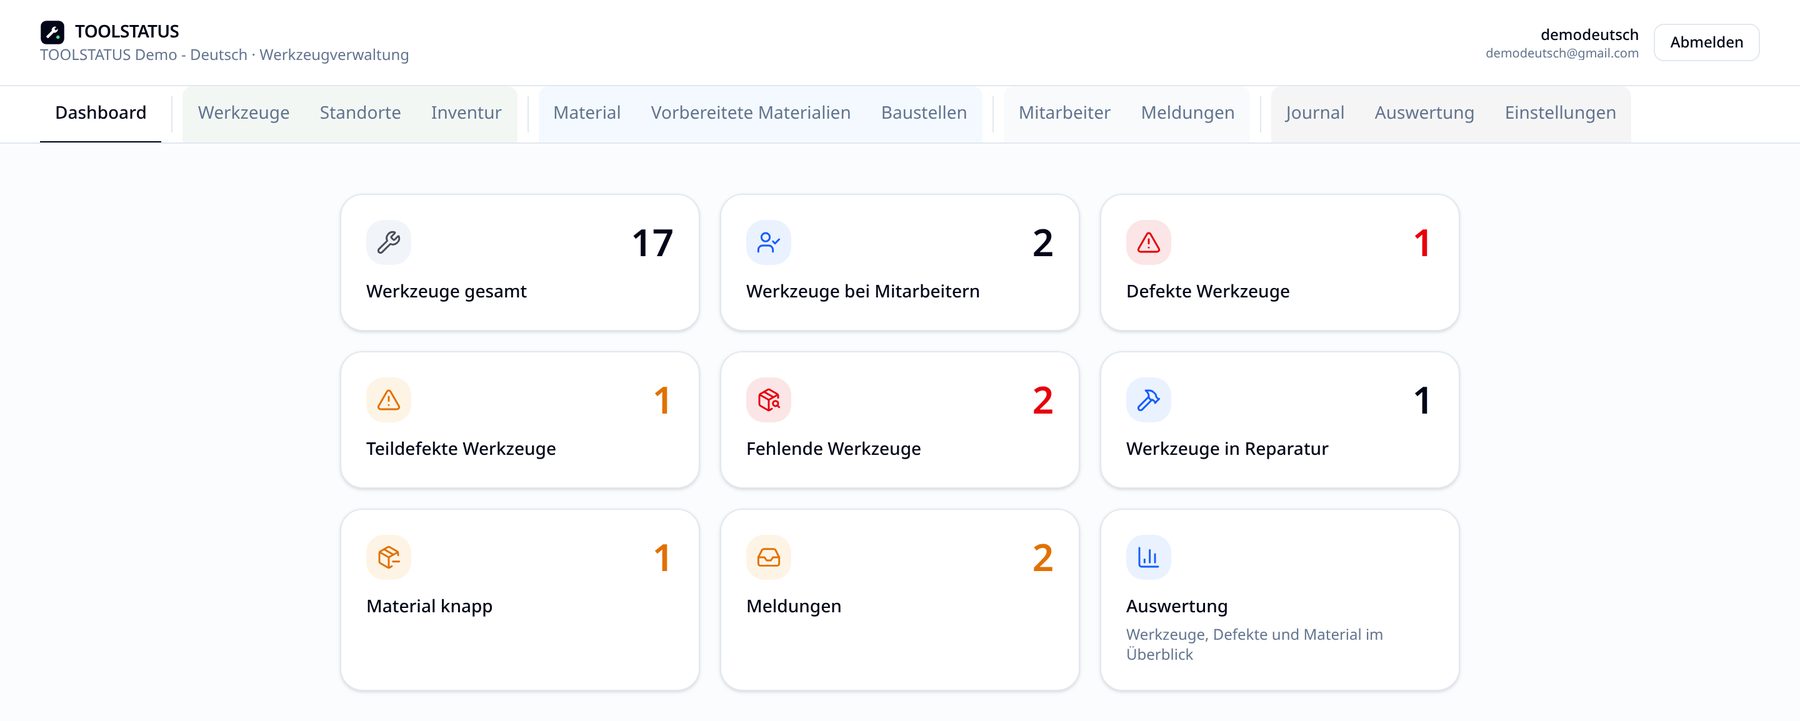Click the red warning icon on Defekte Werkzeuge
The width and height of the screenshot is (1800, 721).
(x=1149, y=242)
